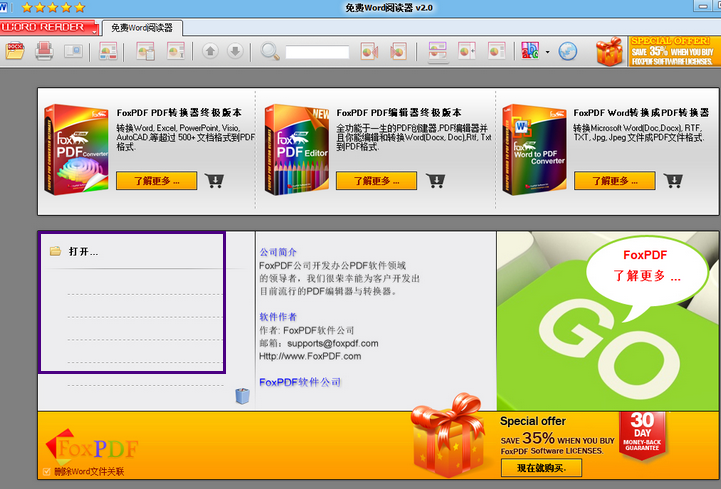Image resolution: width=721 pixels, height=489 pixels.
Task: Click the colorful abc language icon
Action: tap(530, 51)
